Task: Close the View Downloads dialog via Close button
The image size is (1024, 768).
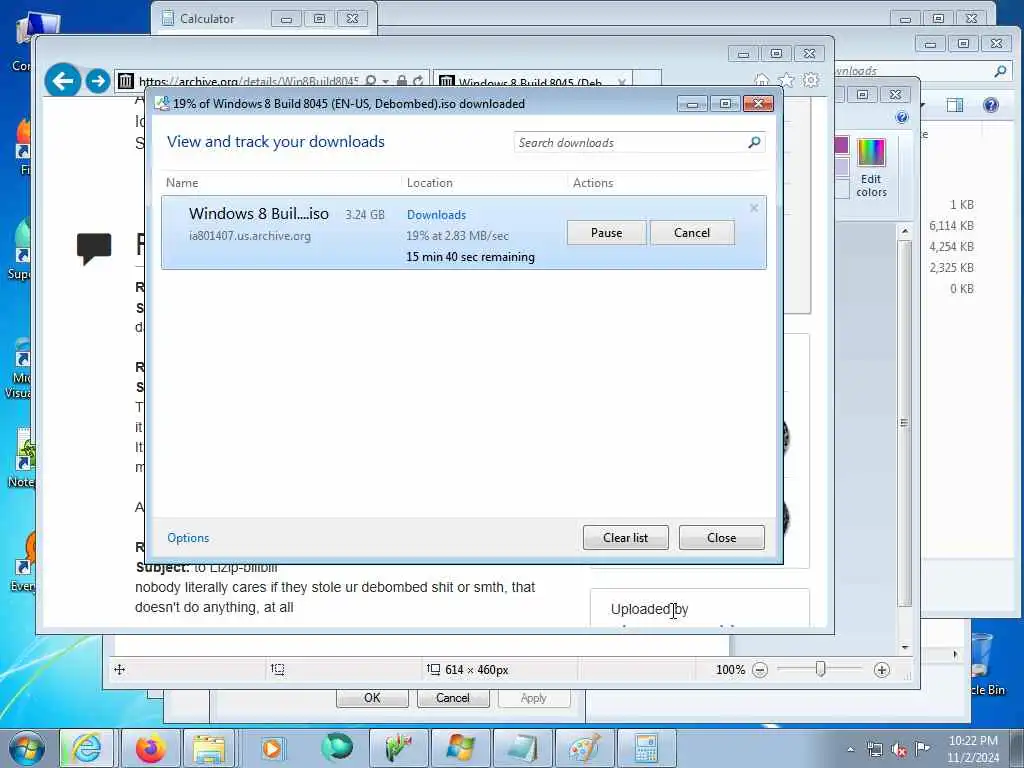Action: point(721,537)
